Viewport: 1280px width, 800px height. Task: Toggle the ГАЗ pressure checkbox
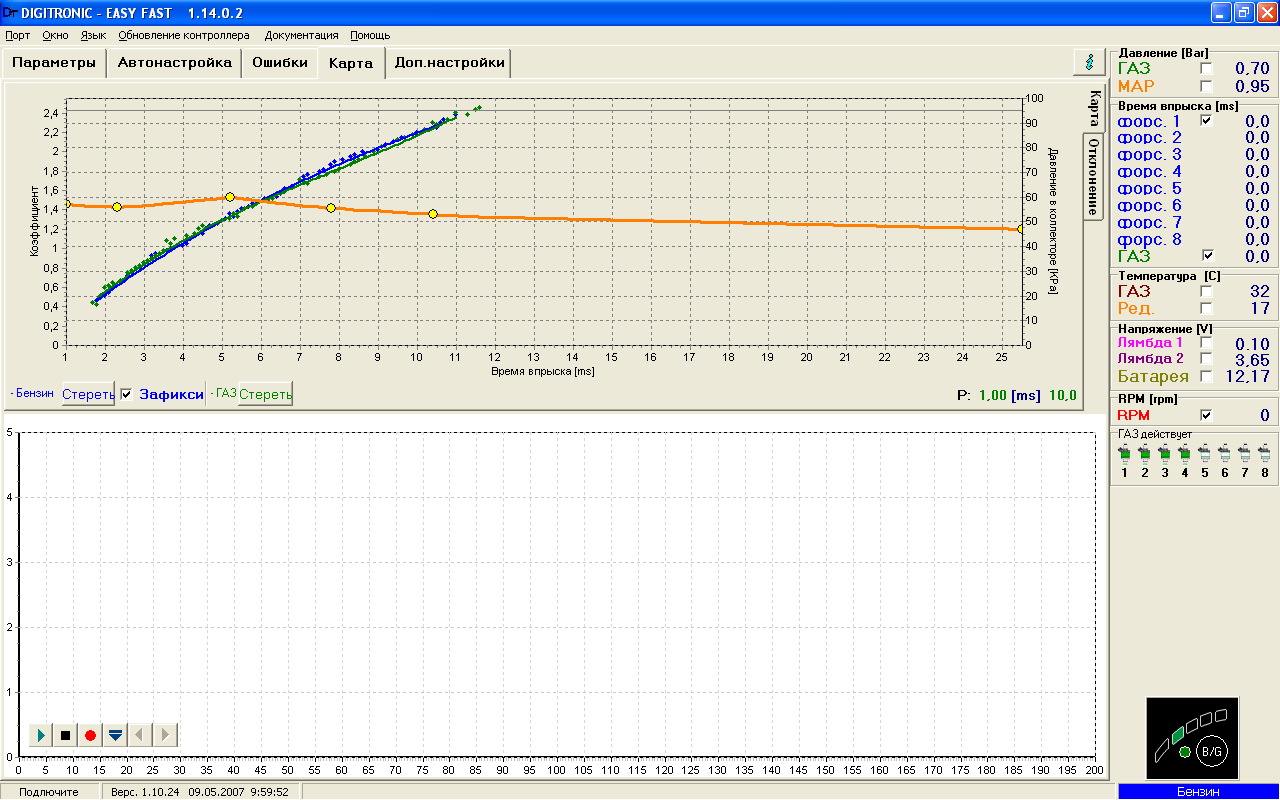[x=1206, y=68]
